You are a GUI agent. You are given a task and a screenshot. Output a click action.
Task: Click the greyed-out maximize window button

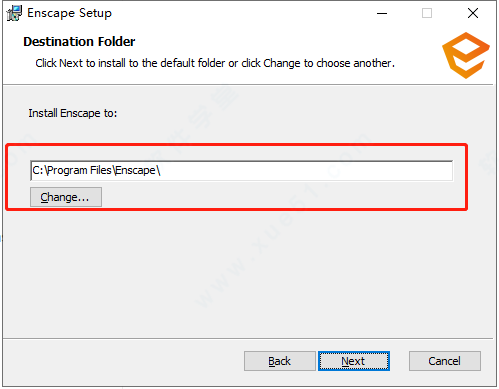coord(427,13)
